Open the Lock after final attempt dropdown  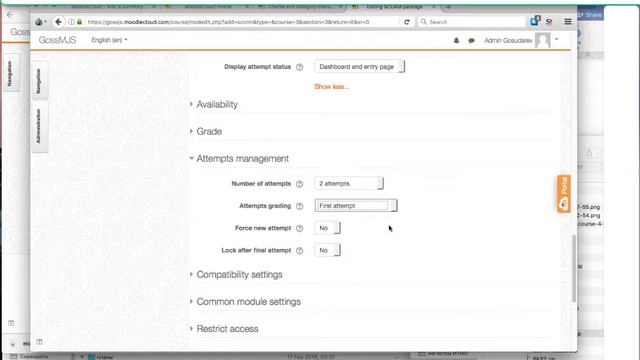click(327, 250)
